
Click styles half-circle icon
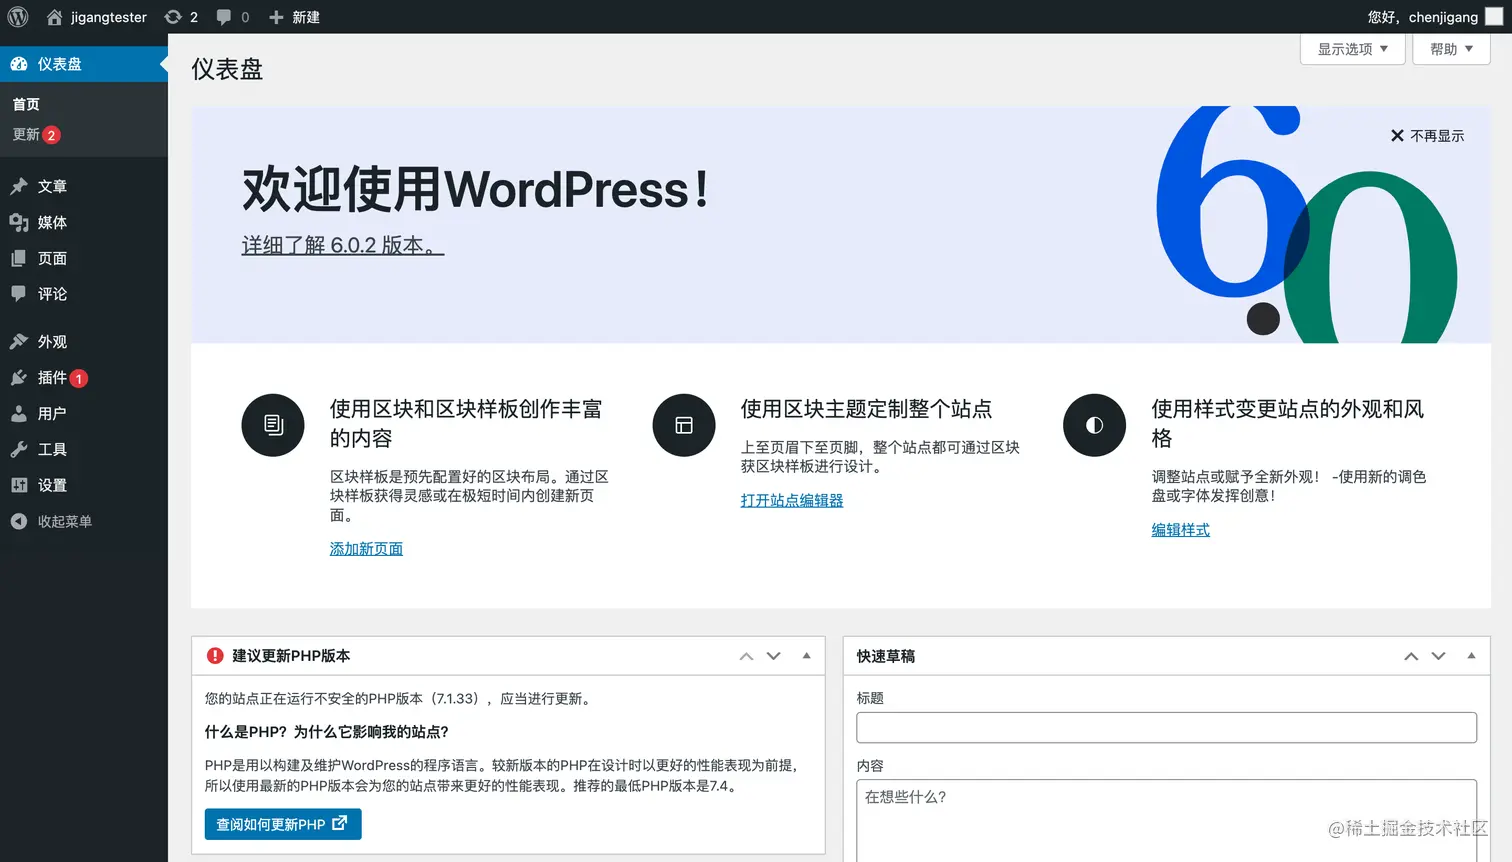click(x=1094, y=425)
